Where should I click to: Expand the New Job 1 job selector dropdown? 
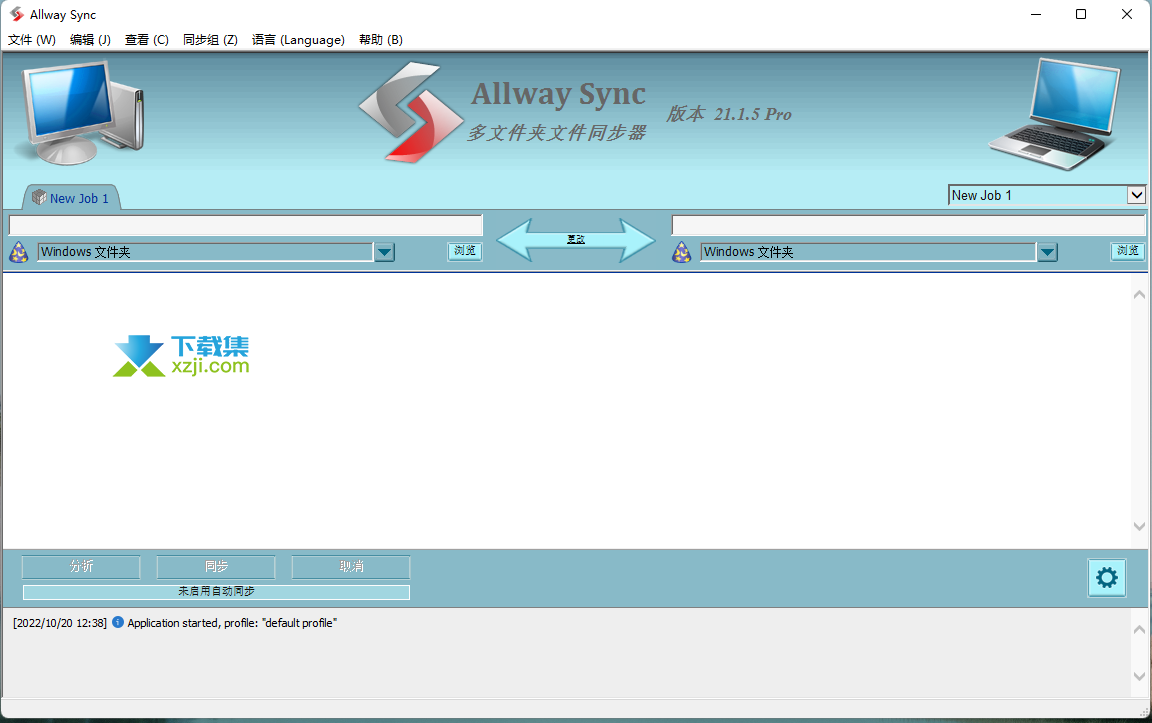(1136, 195)
